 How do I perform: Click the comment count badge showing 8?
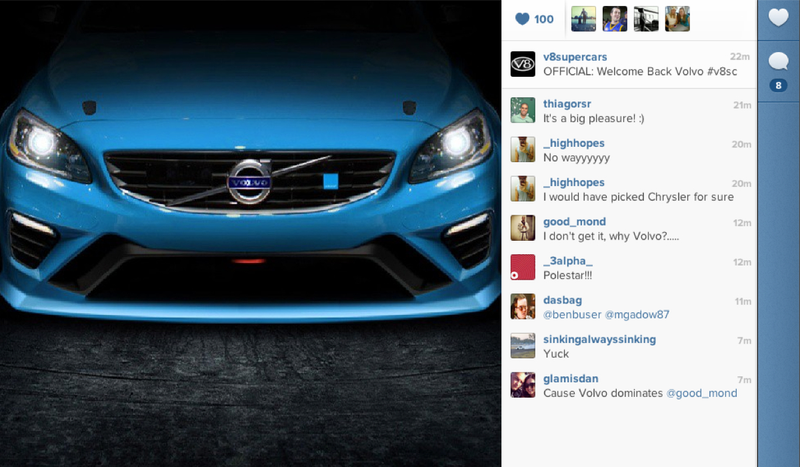[x=778, y=85]
